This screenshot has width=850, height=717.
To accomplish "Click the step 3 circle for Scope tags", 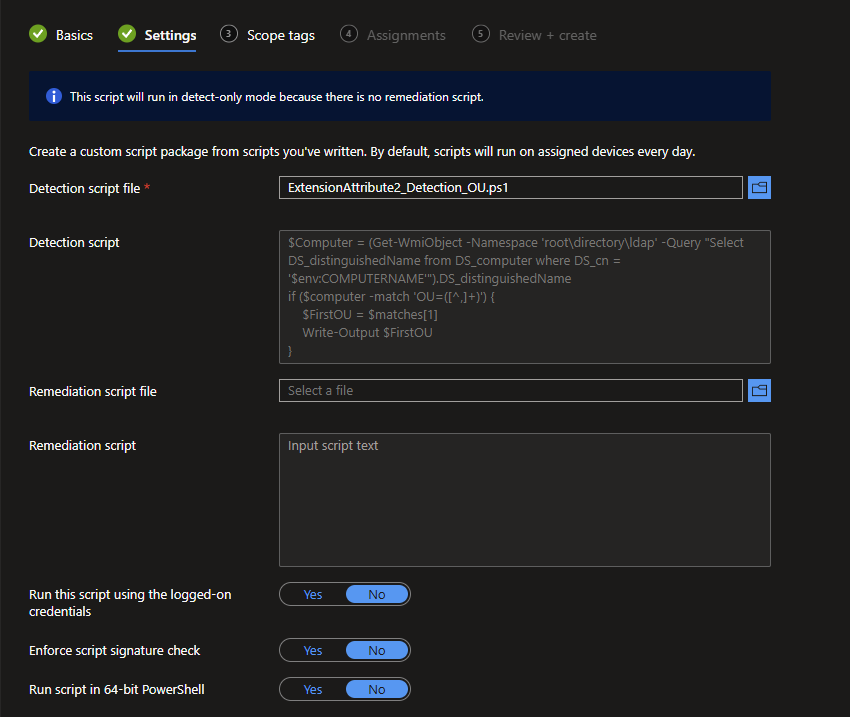I will 229,35.
